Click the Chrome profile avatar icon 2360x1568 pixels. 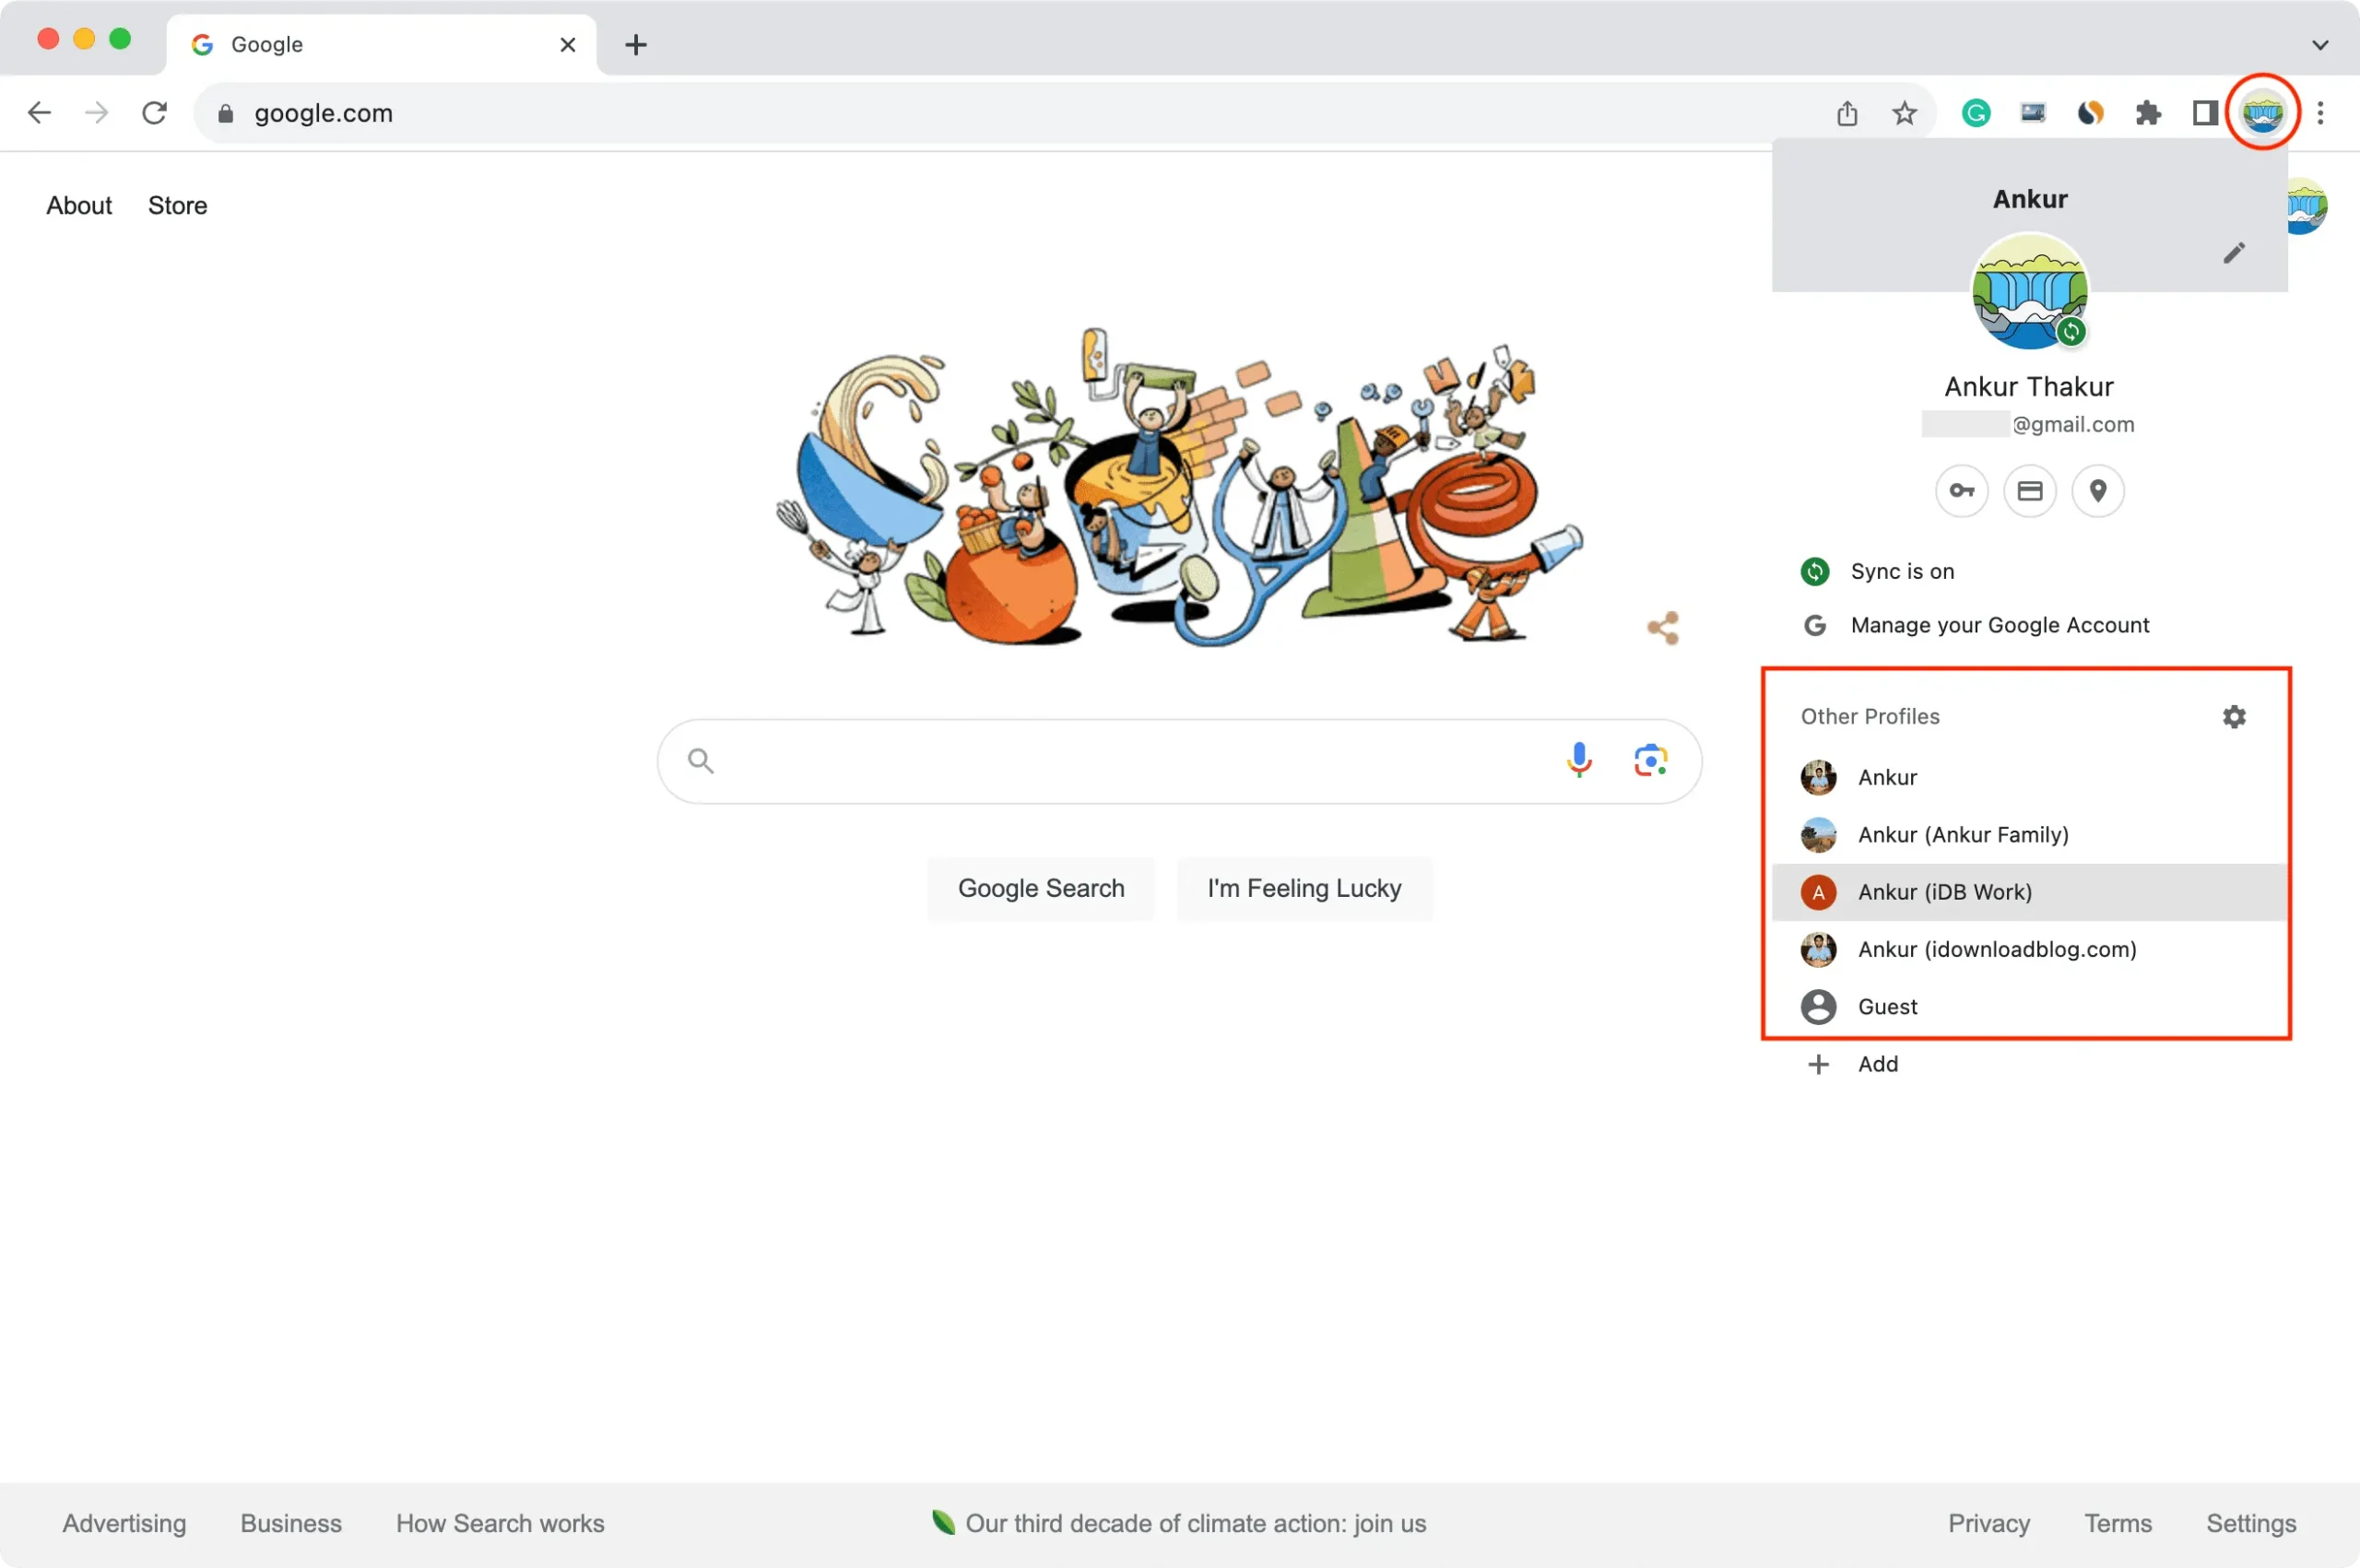click(x=2262, y=113)
